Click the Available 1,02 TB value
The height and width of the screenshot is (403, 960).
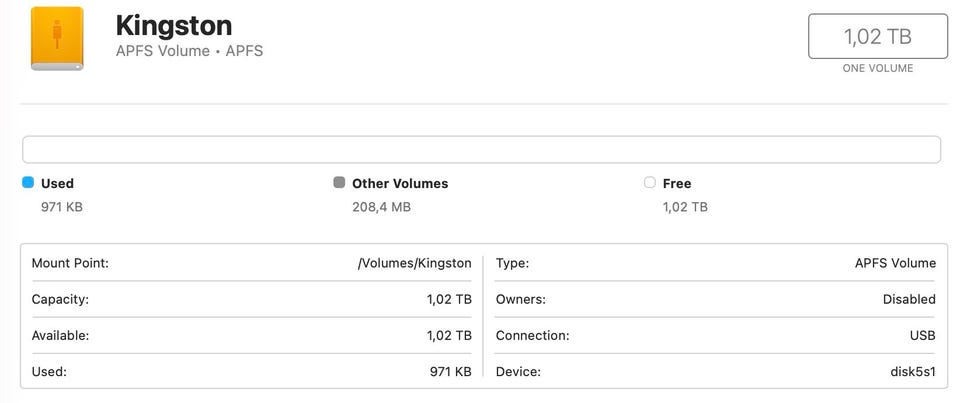pos(449,335)
